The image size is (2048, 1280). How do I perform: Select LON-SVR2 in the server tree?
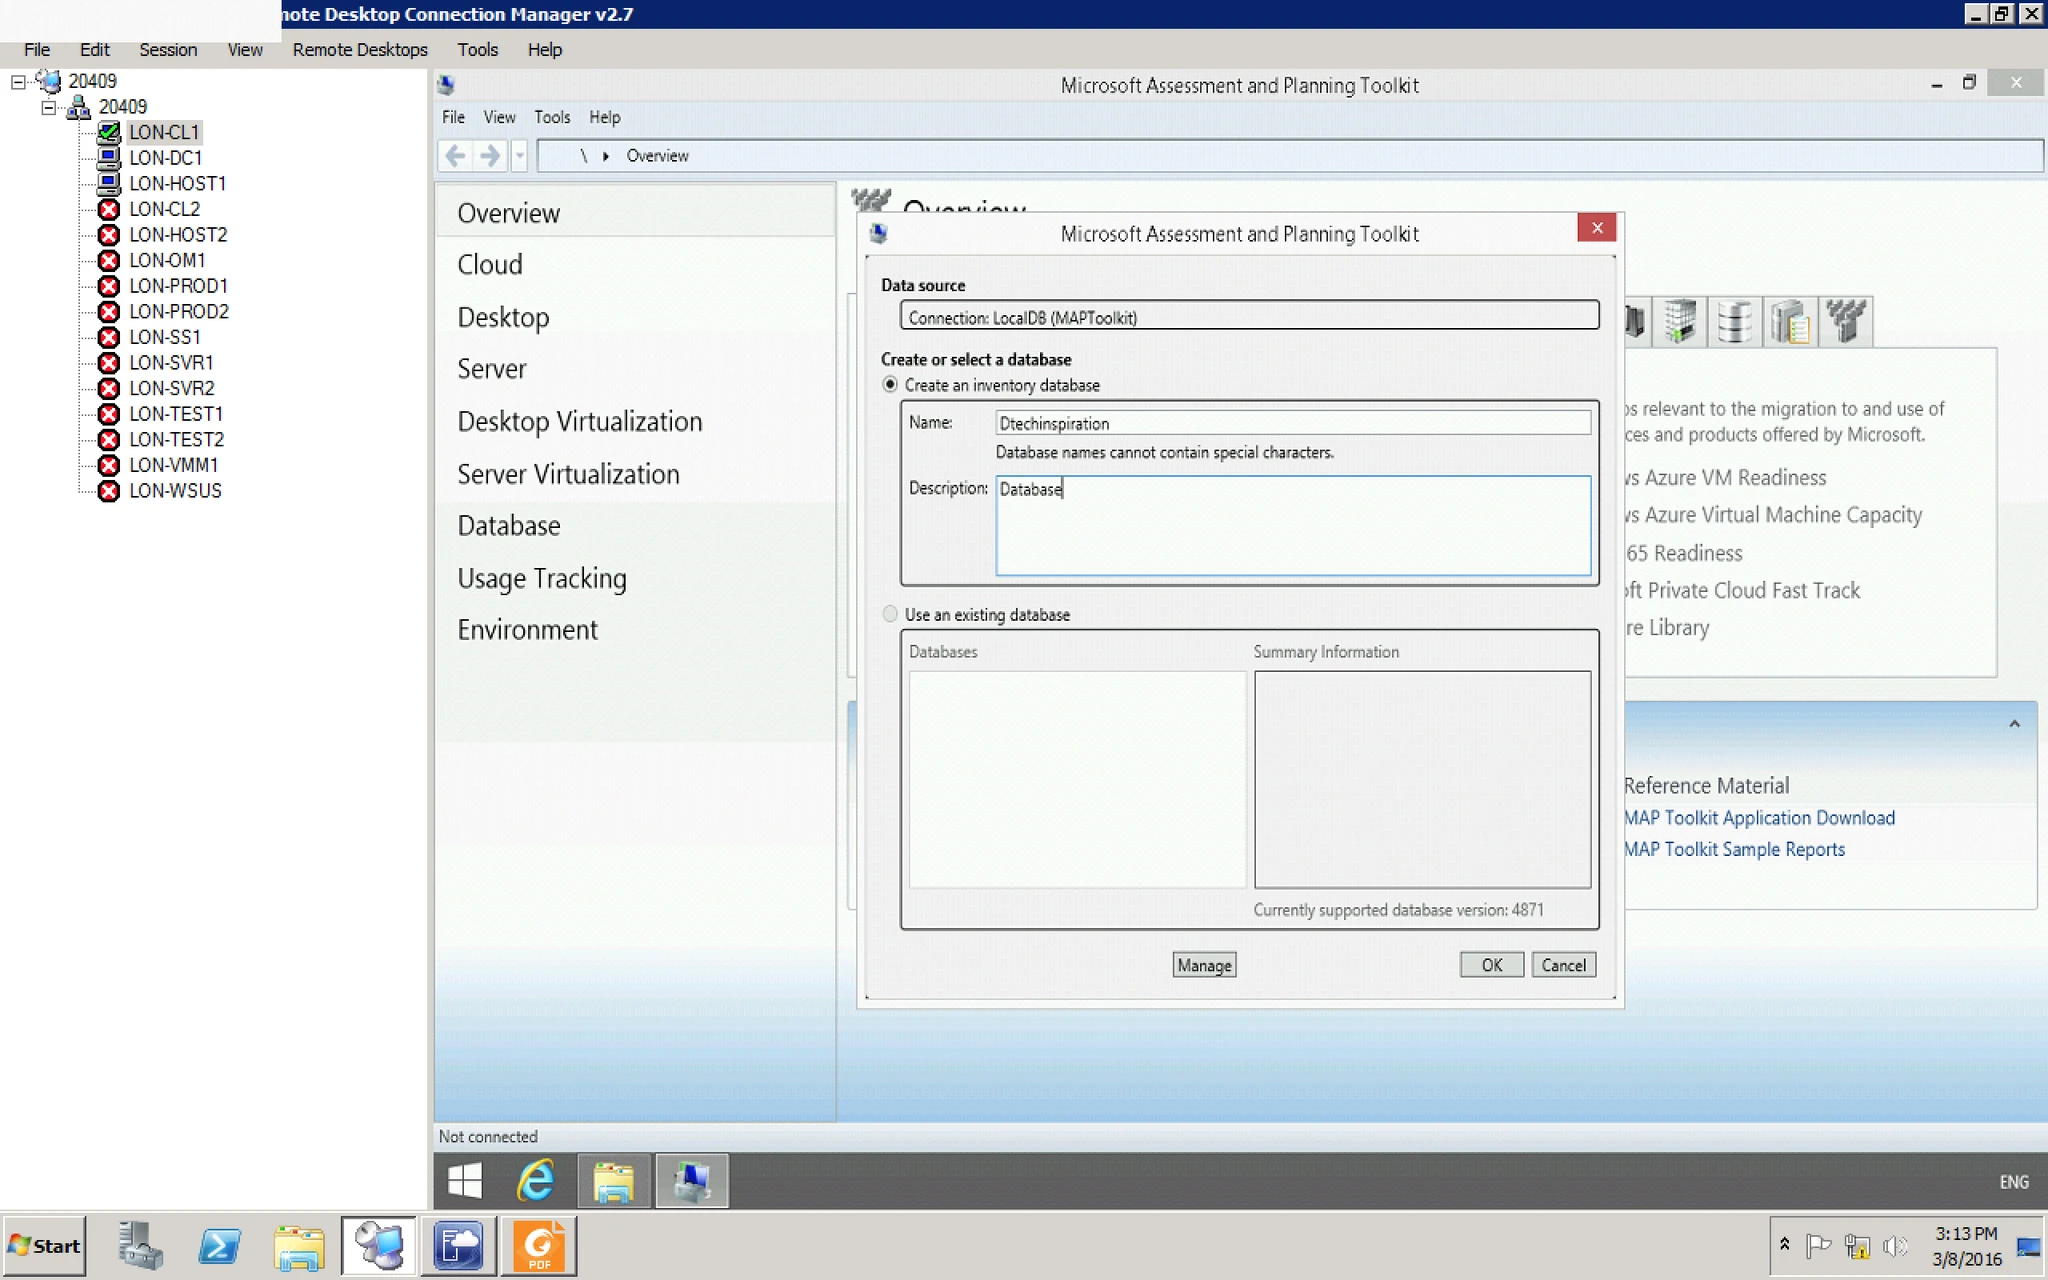pyautogui.click(x=171, y=388)
